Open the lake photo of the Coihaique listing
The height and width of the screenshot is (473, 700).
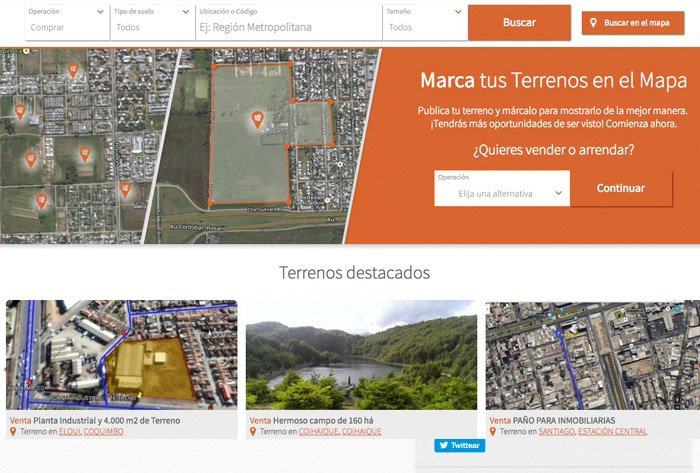click(x=361, y=355)
